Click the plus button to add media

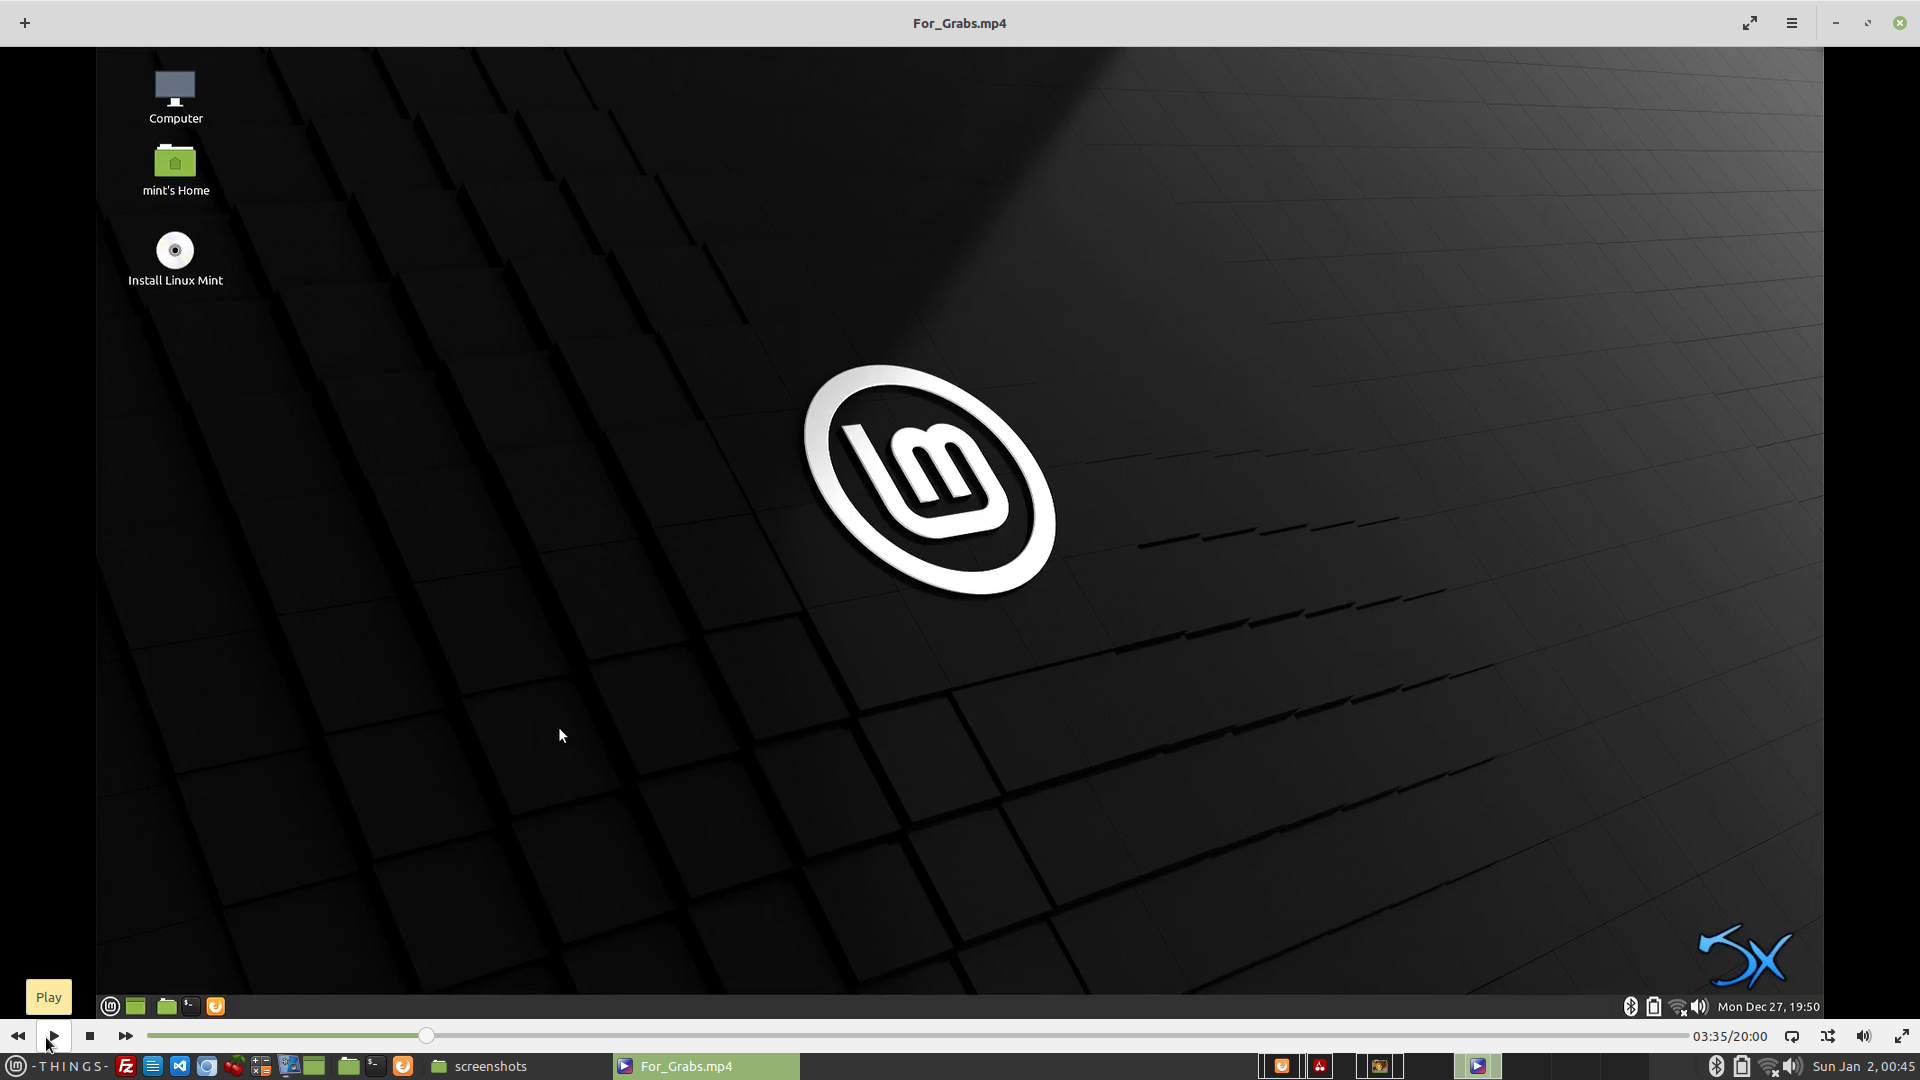coord(25,23)
